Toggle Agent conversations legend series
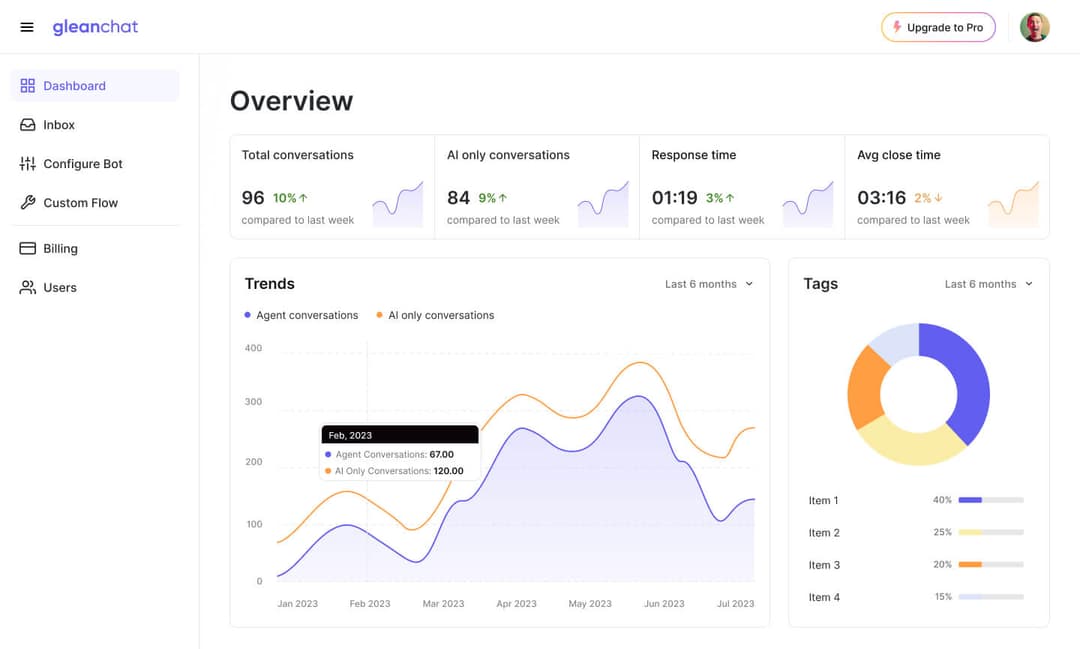Screen dimensions: 1080x649 (x=301, y=315)
